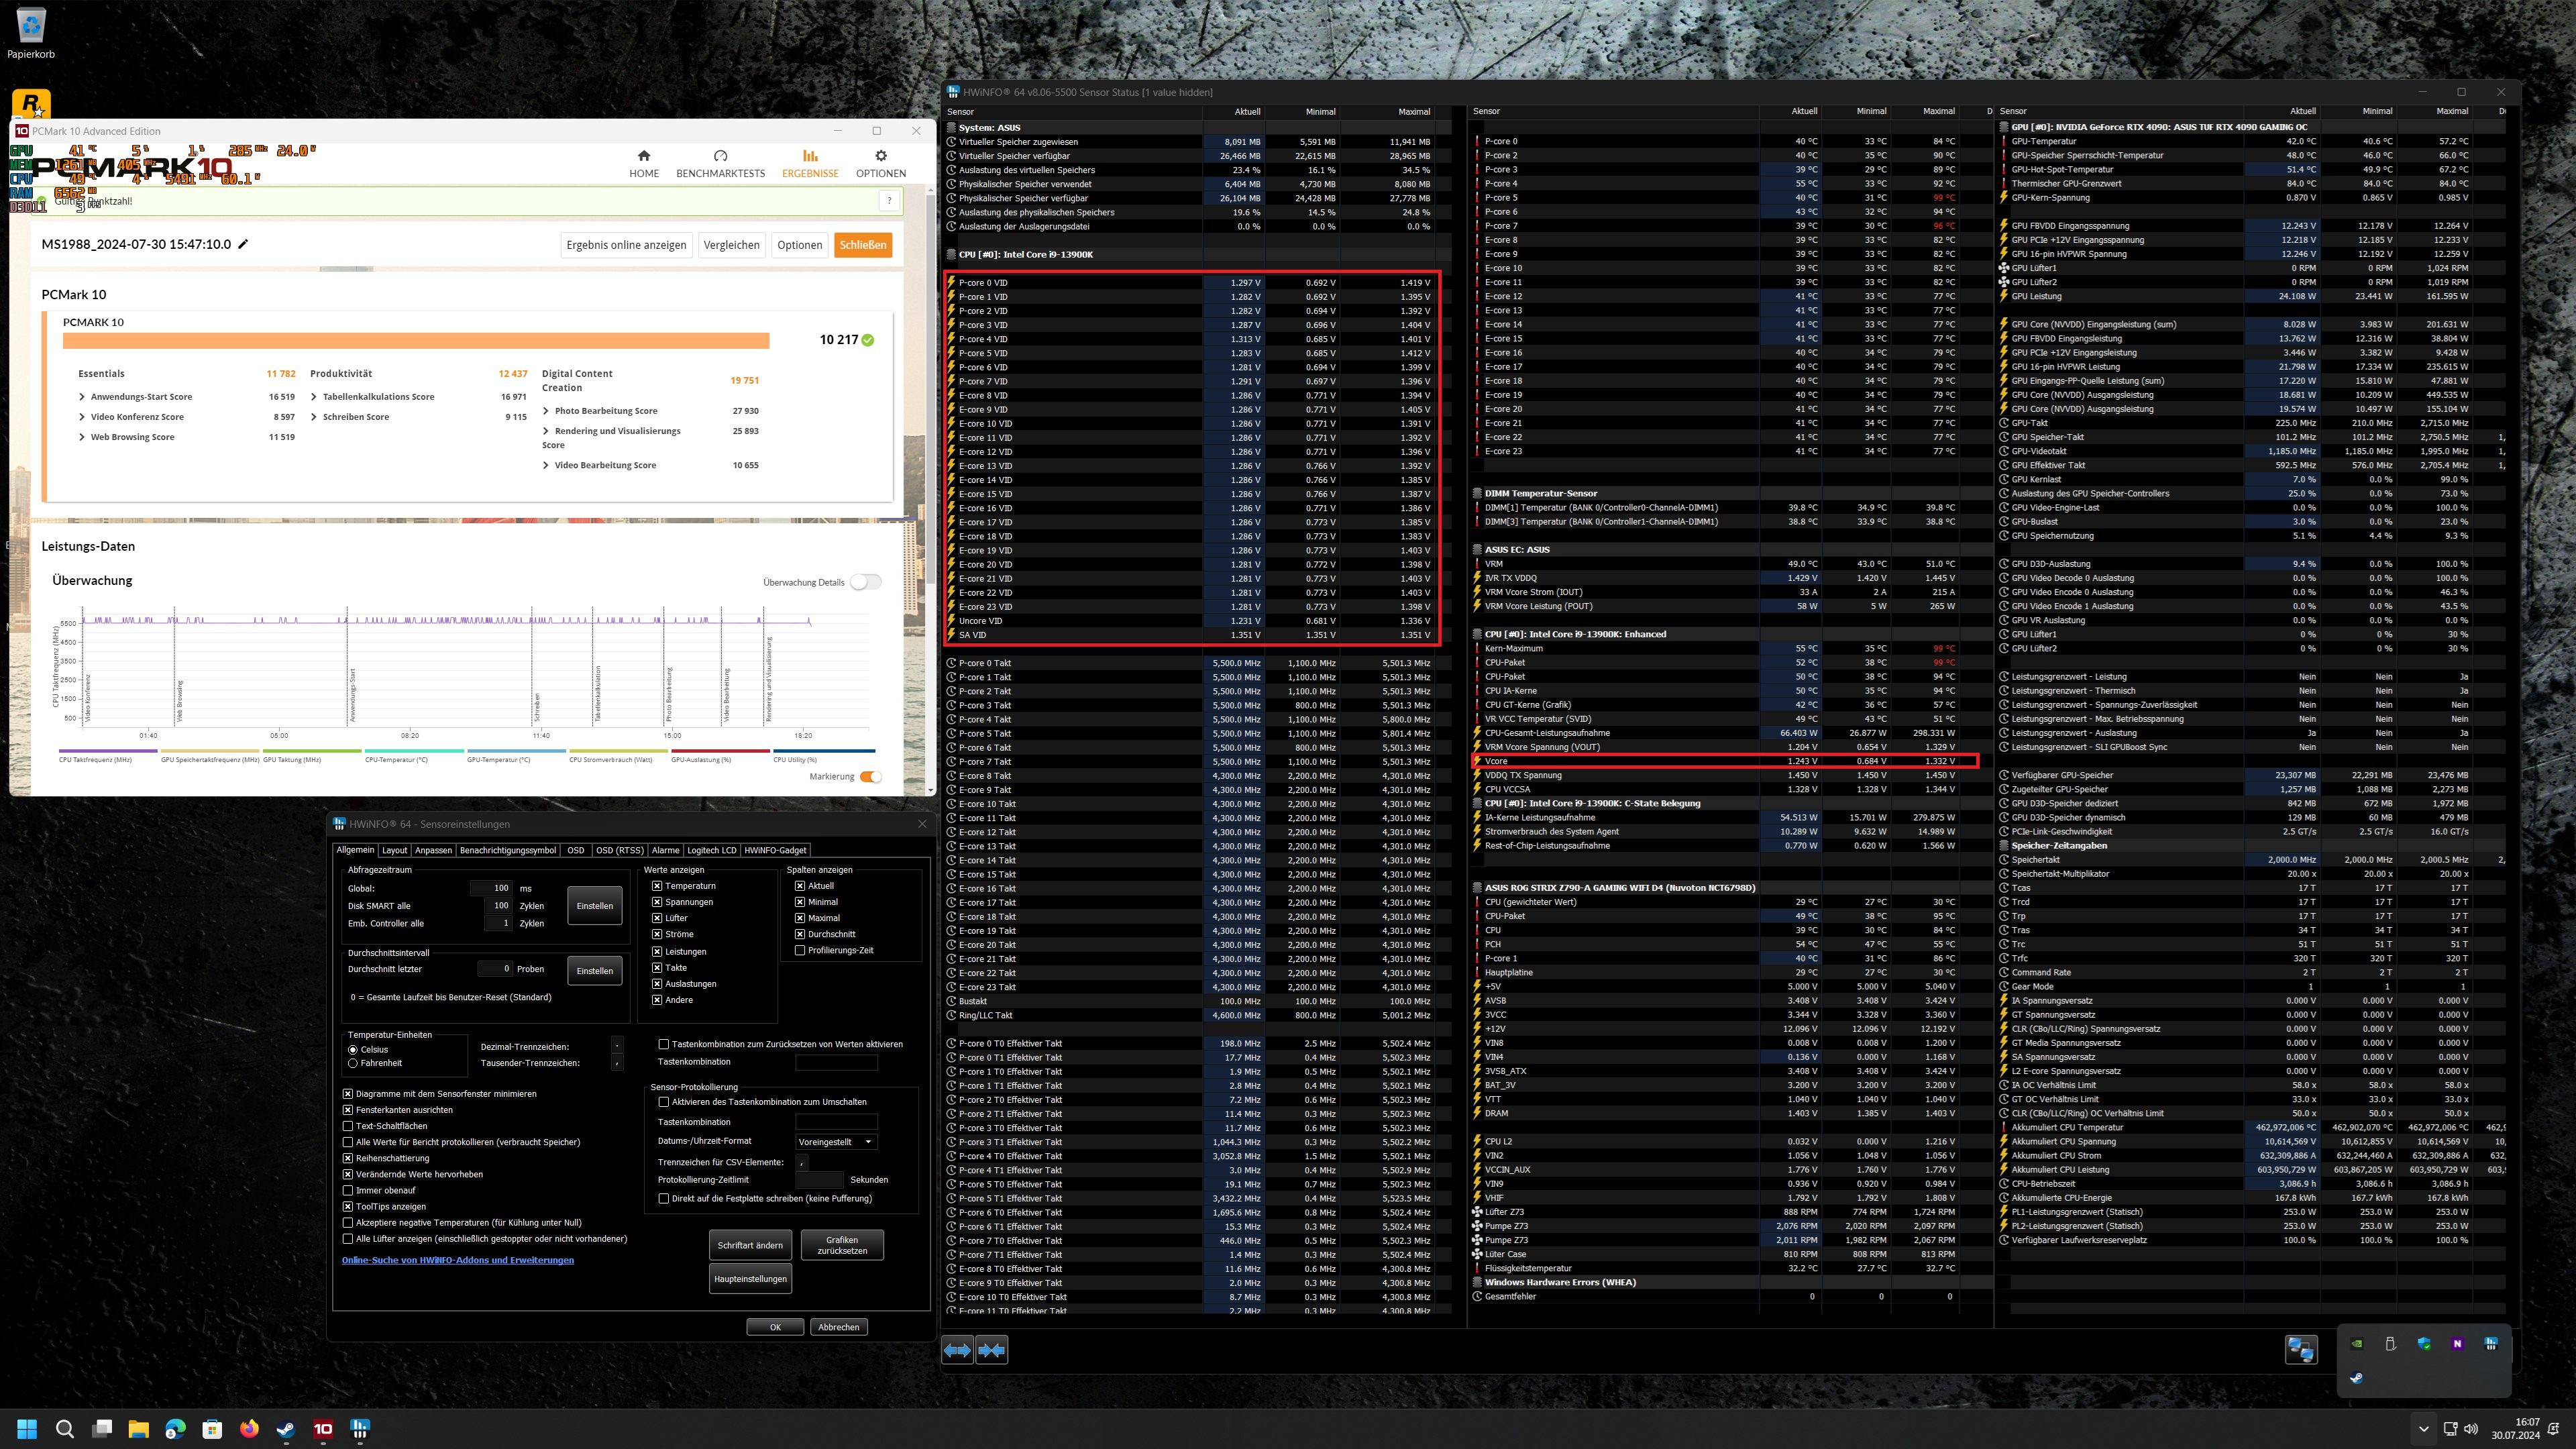The image size is (2576, 1449).
Task: Open Datums-/Uhrzeit-Format dropdown
Action: [836, 1142]
